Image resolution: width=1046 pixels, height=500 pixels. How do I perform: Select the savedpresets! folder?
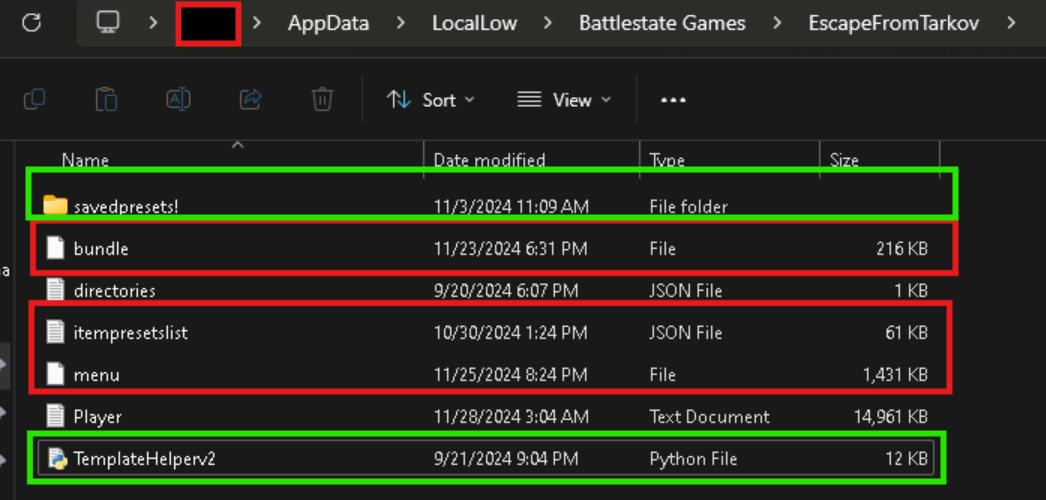pyautogui.click(x=126, y=206)
